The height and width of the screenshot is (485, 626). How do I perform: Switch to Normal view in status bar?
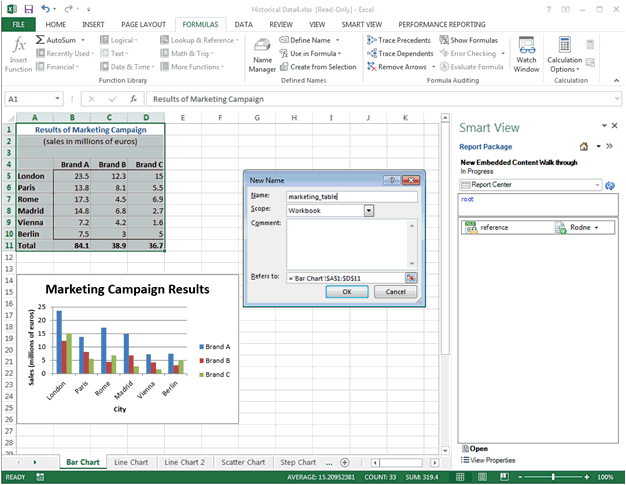460,477
